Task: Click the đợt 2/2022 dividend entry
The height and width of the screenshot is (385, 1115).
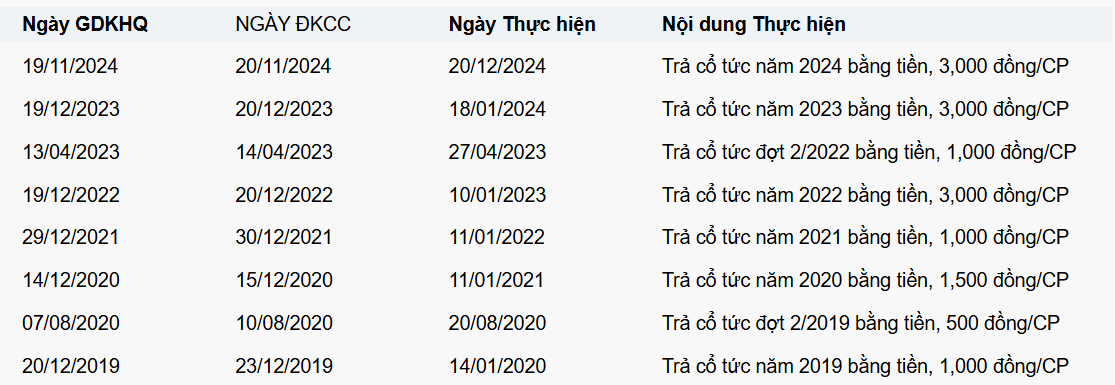Action: [x=869, y=152]
